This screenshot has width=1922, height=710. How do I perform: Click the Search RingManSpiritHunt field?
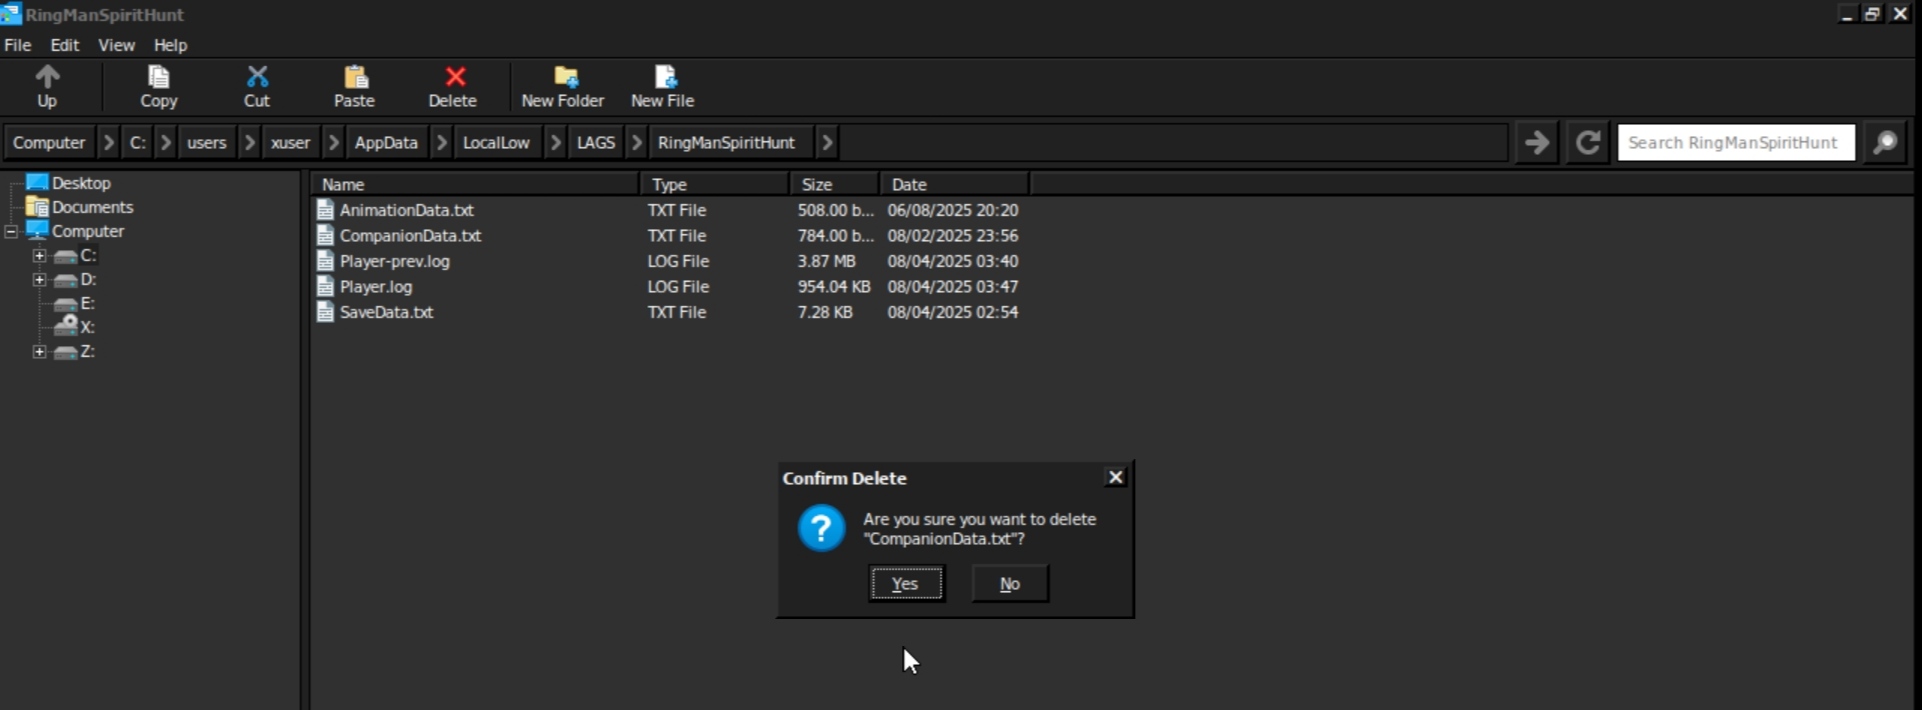[x=1735, y=143]
